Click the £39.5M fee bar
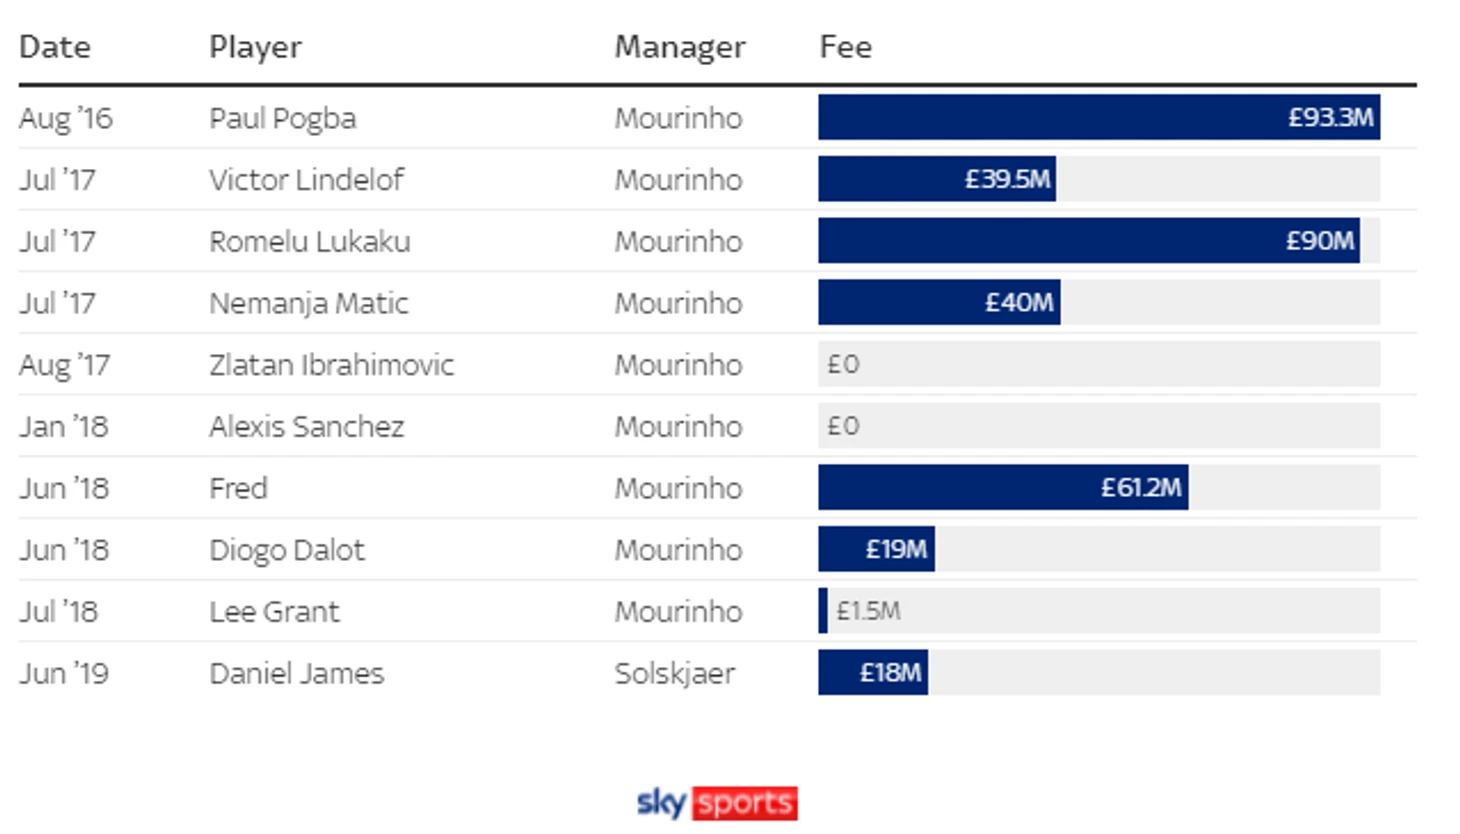Image resolution: width=1460 pixels, height=834 pixels. pos(937,179)
